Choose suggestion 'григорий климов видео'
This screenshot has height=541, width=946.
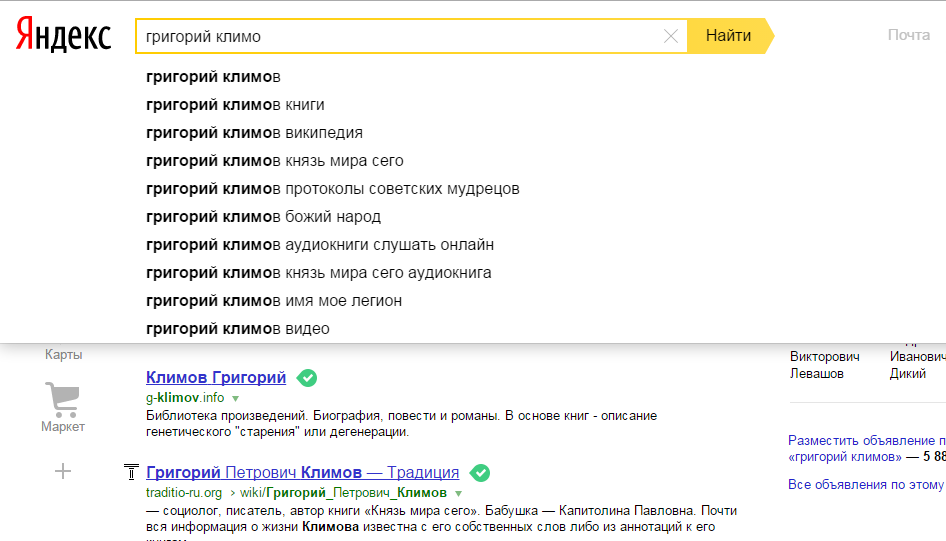(x=238, y=329)
